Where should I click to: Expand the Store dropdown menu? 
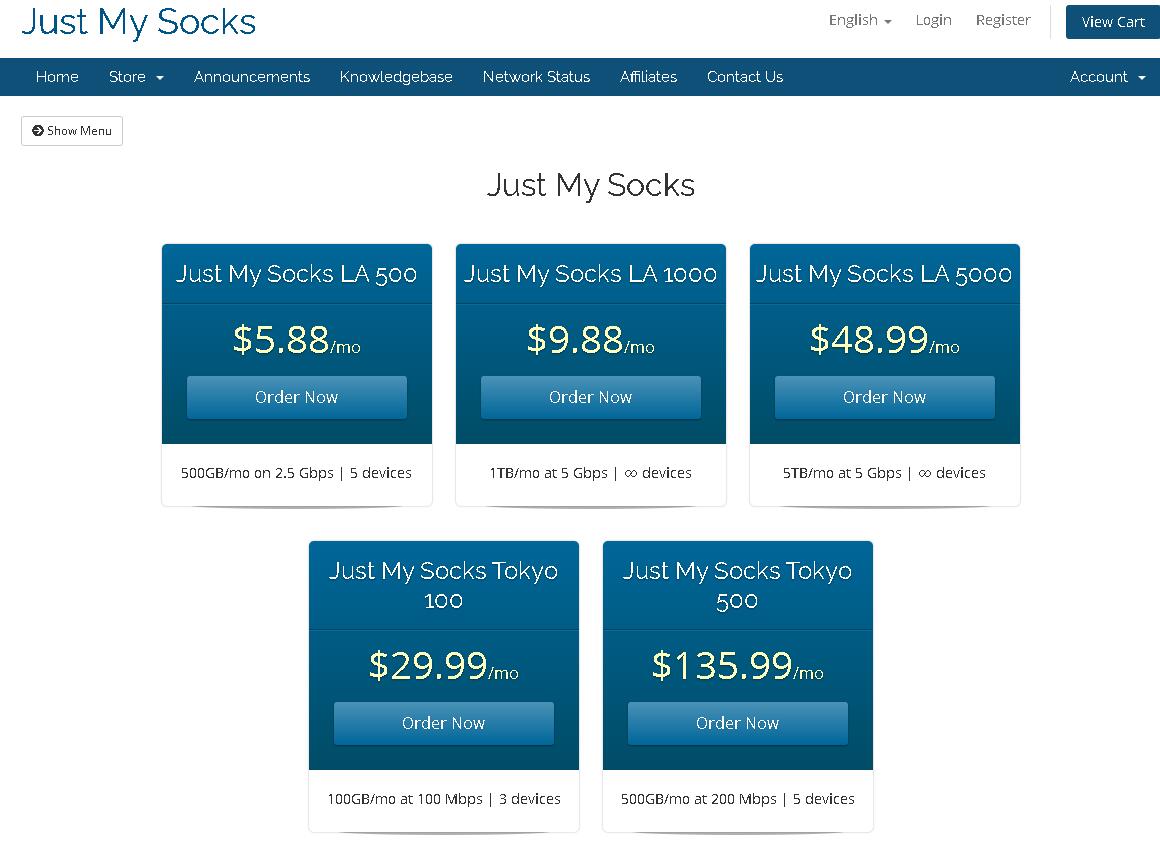[x=136, y=77]
